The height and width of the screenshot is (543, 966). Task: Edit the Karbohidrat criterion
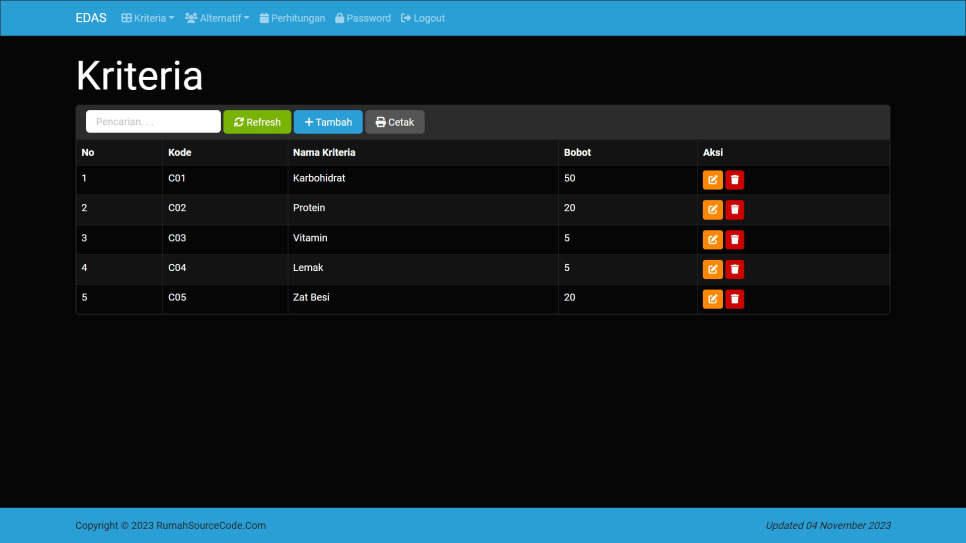(x=712, y=180)
